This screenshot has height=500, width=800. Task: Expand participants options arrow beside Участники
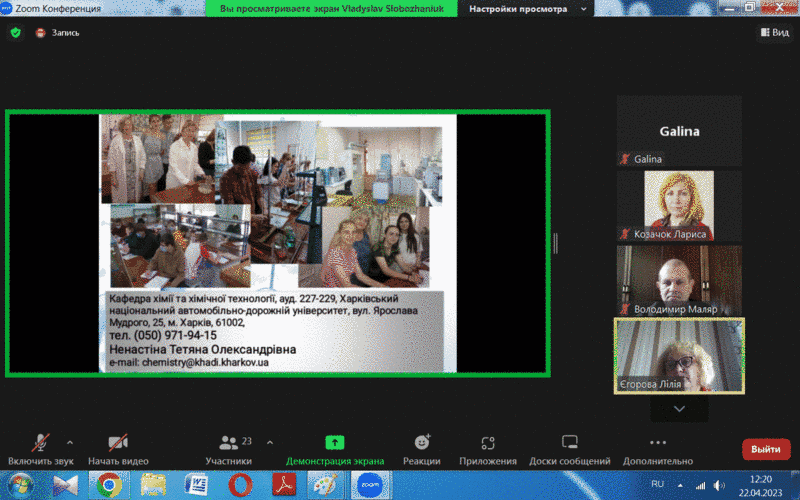[270, 441]
